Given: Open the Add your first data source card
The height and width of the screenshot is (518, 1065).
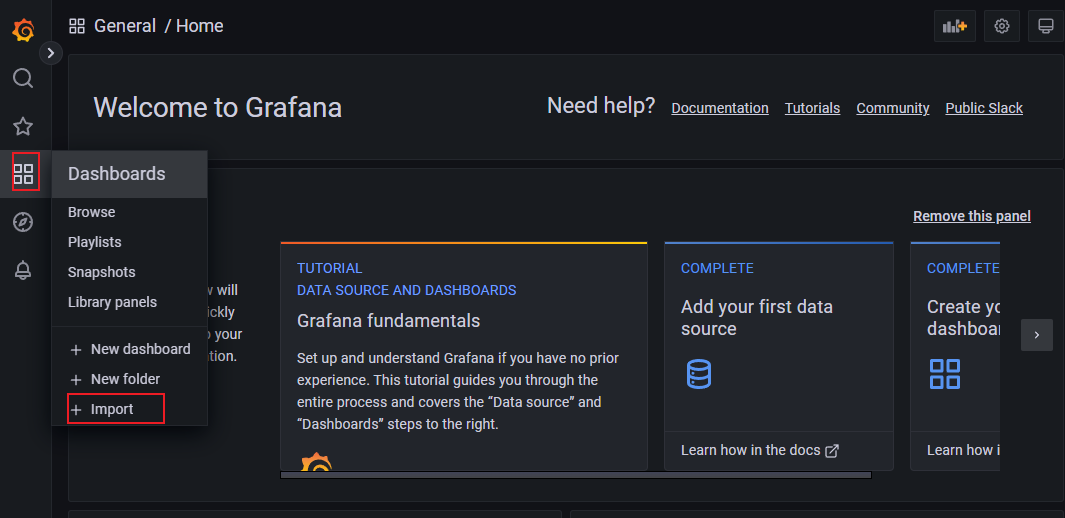Looking at the screenshot, I should pyautogui.click(x=778, y=356).
